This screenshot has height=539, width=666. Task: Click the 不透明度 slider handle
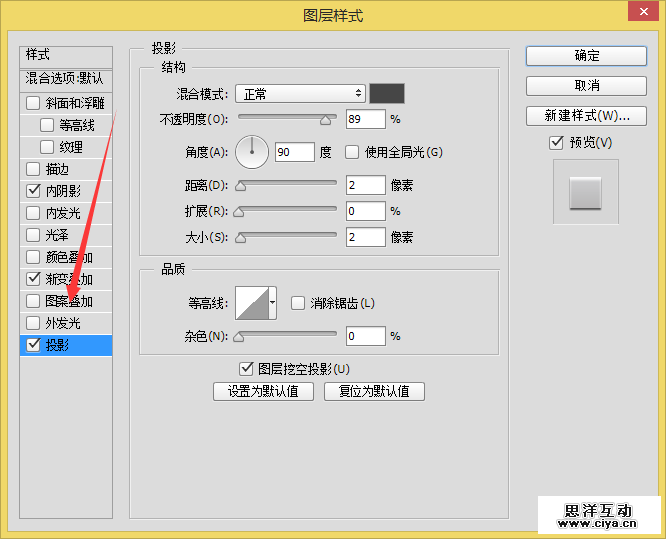point(326,121)
